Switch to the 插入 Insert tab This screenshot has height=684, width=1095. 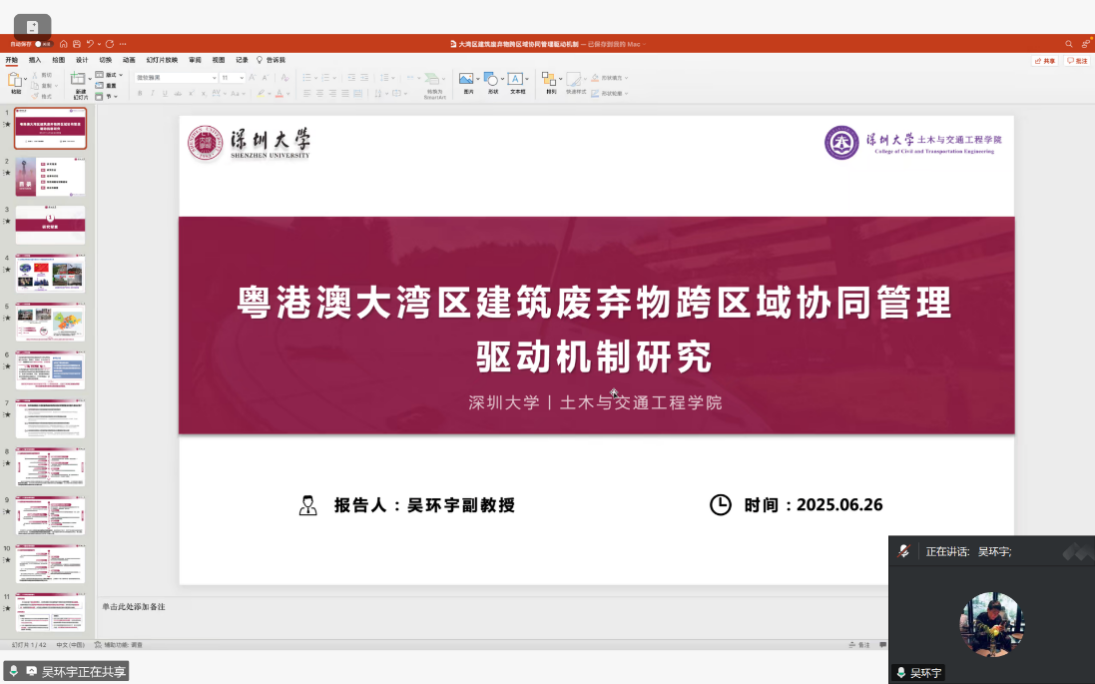(35, 60)
